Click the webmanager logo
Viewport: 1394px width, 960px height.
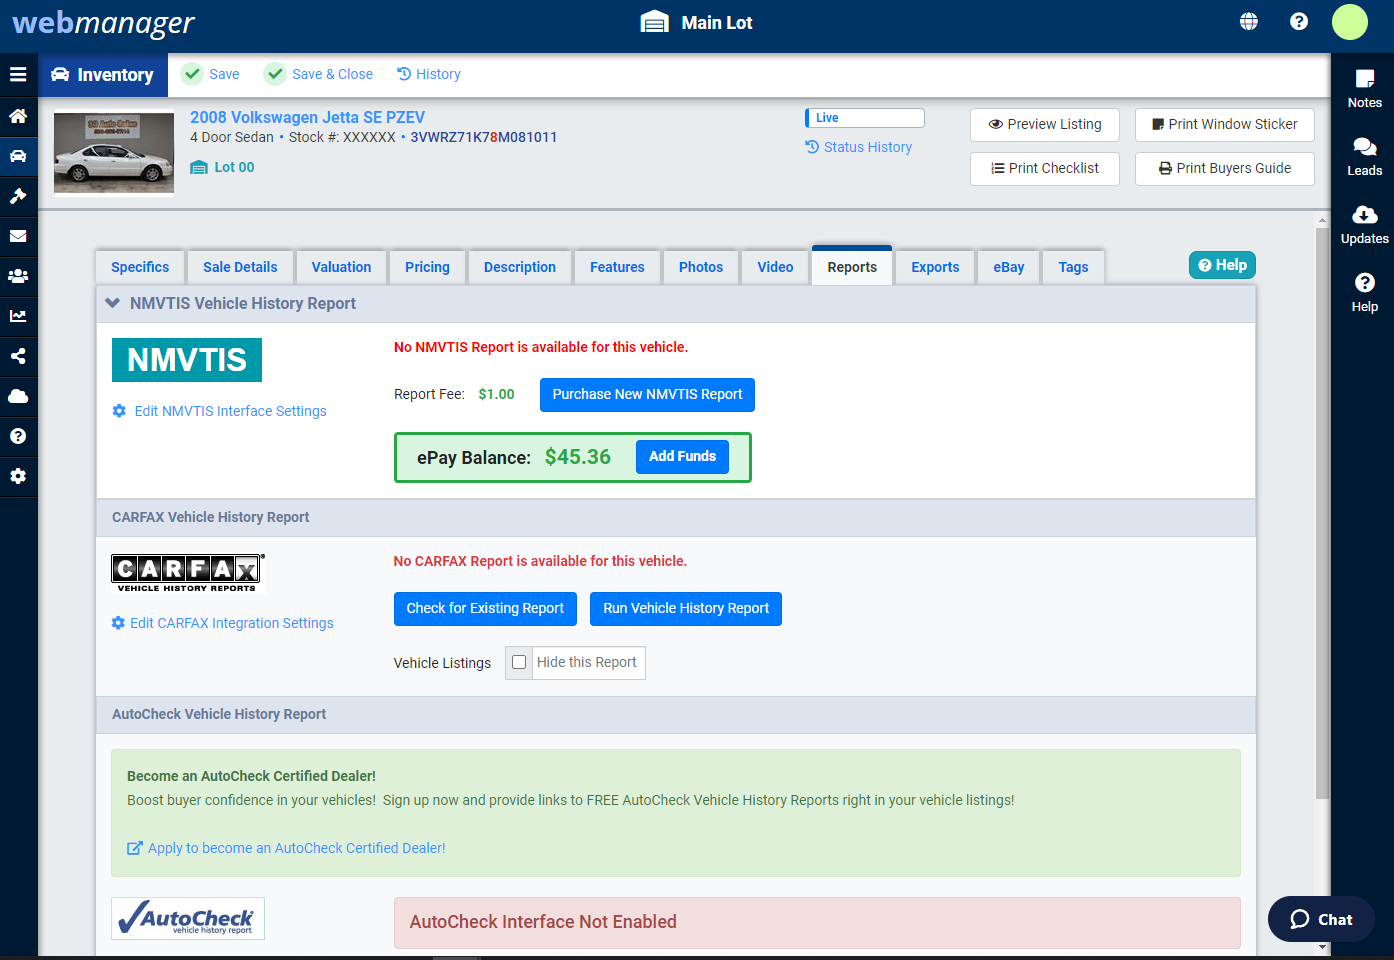tap(103, 23)
